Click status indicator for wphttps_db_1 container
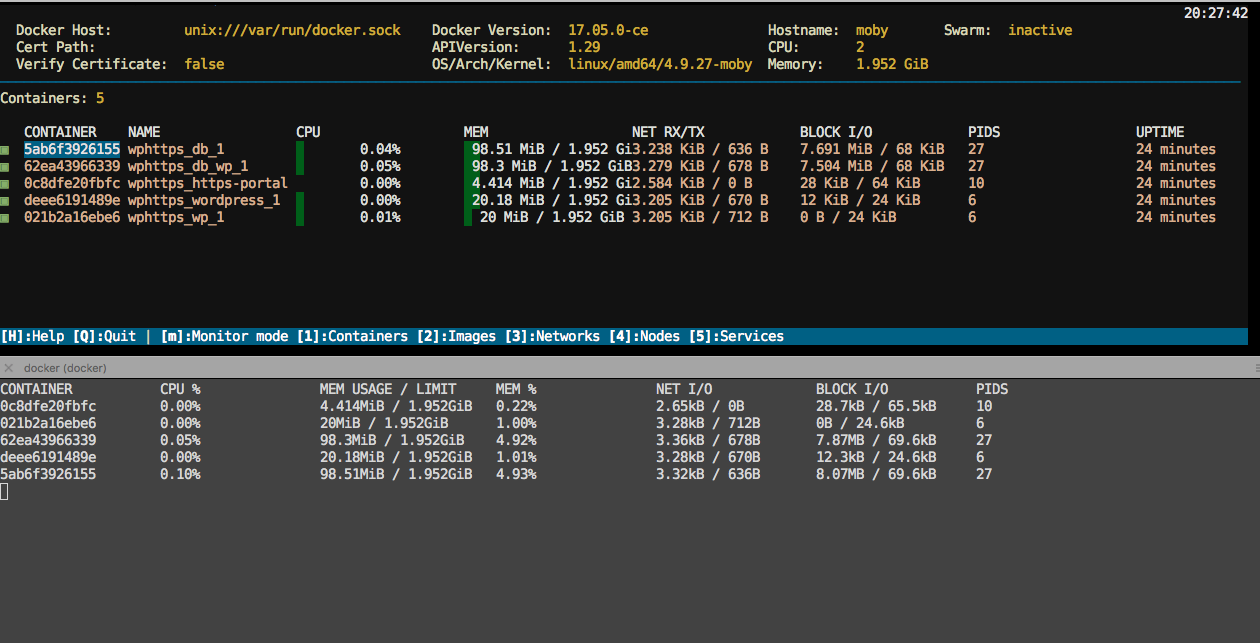 tap(4, 150)
